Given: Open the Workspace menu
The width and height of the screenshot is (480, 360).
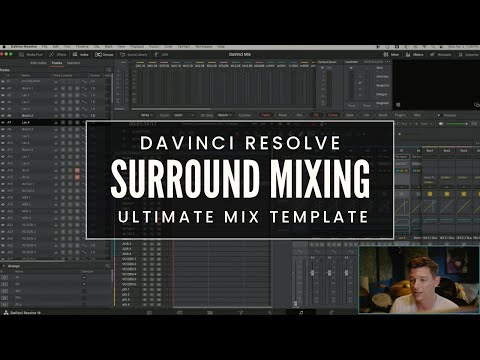Looking at the screenshot, I should (203, 47).
